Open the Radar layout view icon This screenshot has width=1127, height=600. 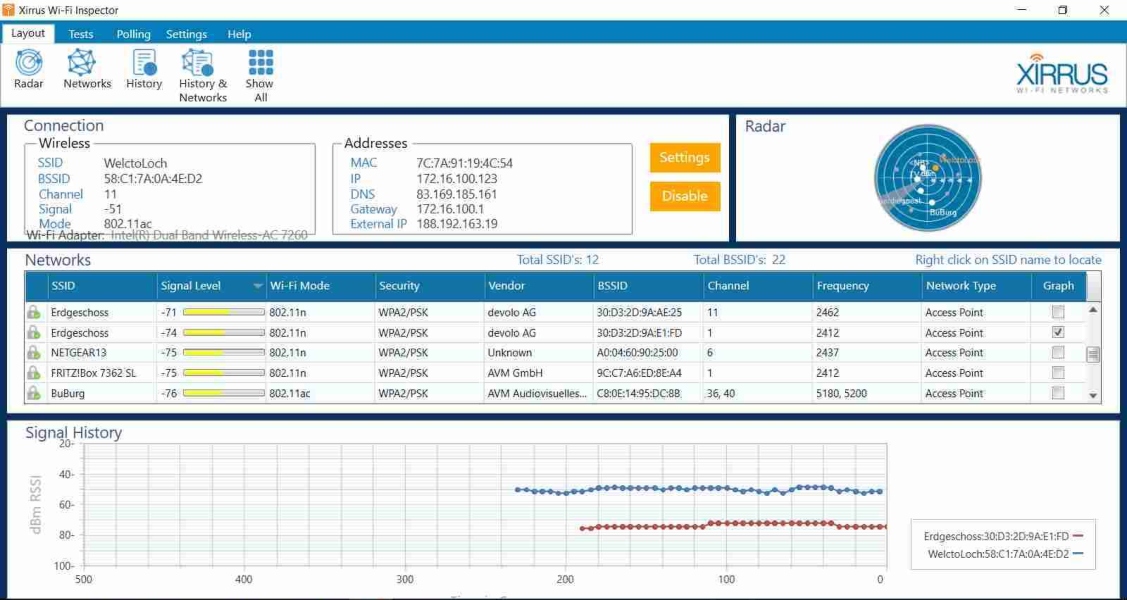[x=29, y=63]
